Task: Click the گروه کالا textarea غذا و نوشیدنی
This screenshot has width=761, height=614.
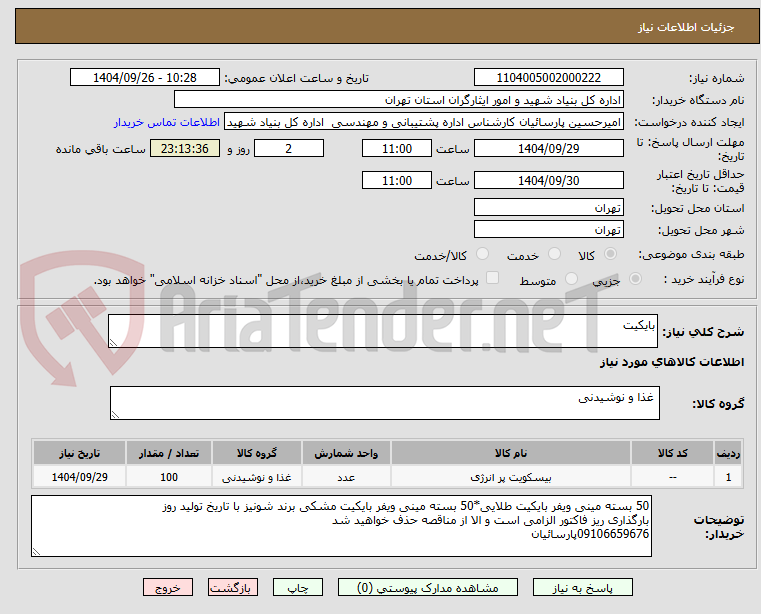Action: (384, 403)
